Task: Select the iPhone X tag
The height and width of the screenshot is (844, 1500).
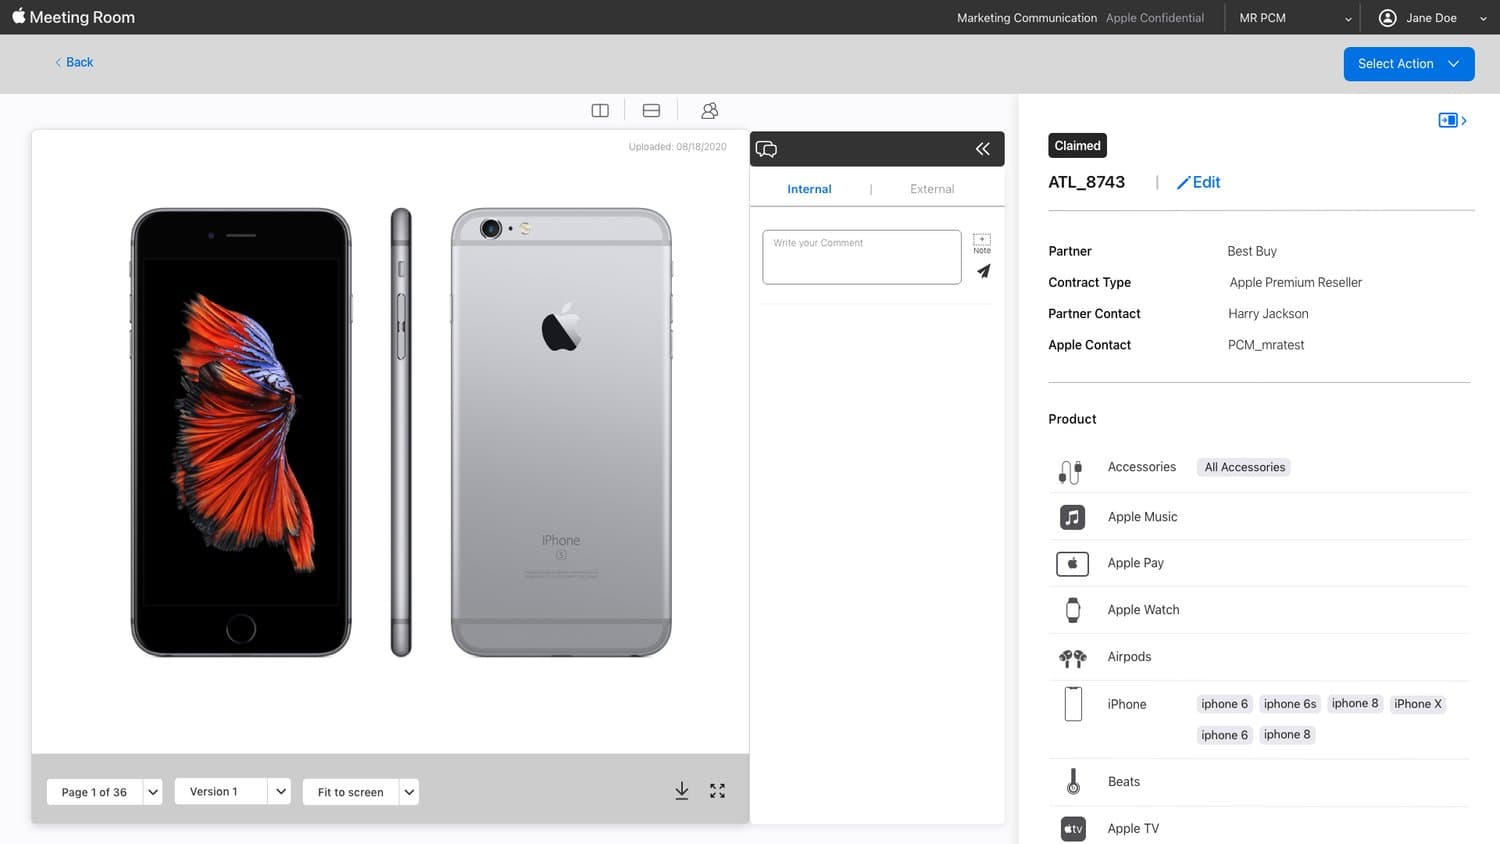Action: [x=1418, y=704]
